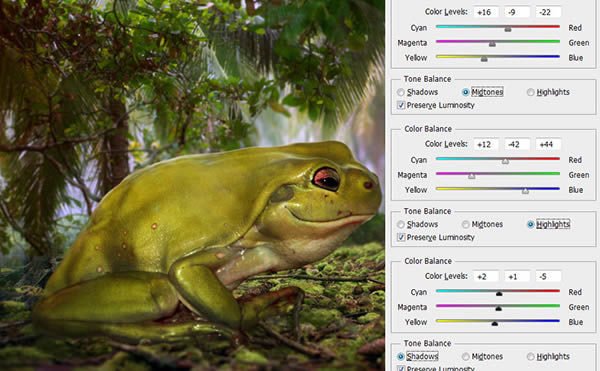Select Midtones radio where Highlights is active
The width and height of the screenshot is (600, 371).
click(x=466, y=225)
